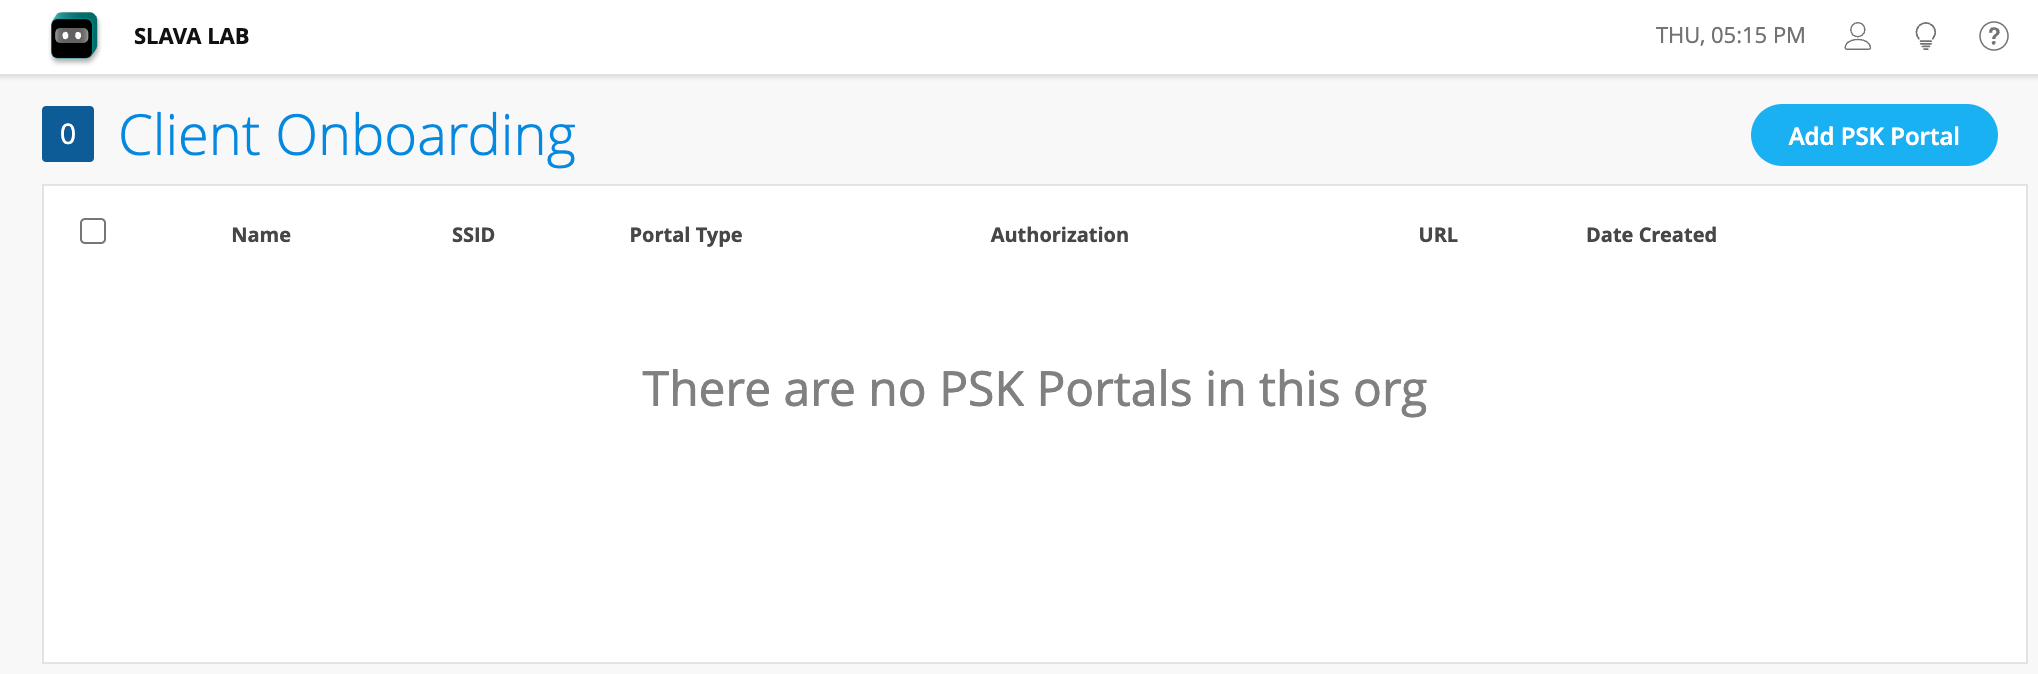Click the URL column header
This screenshot has height=674, width=2038.
[x=1437, y=235]
